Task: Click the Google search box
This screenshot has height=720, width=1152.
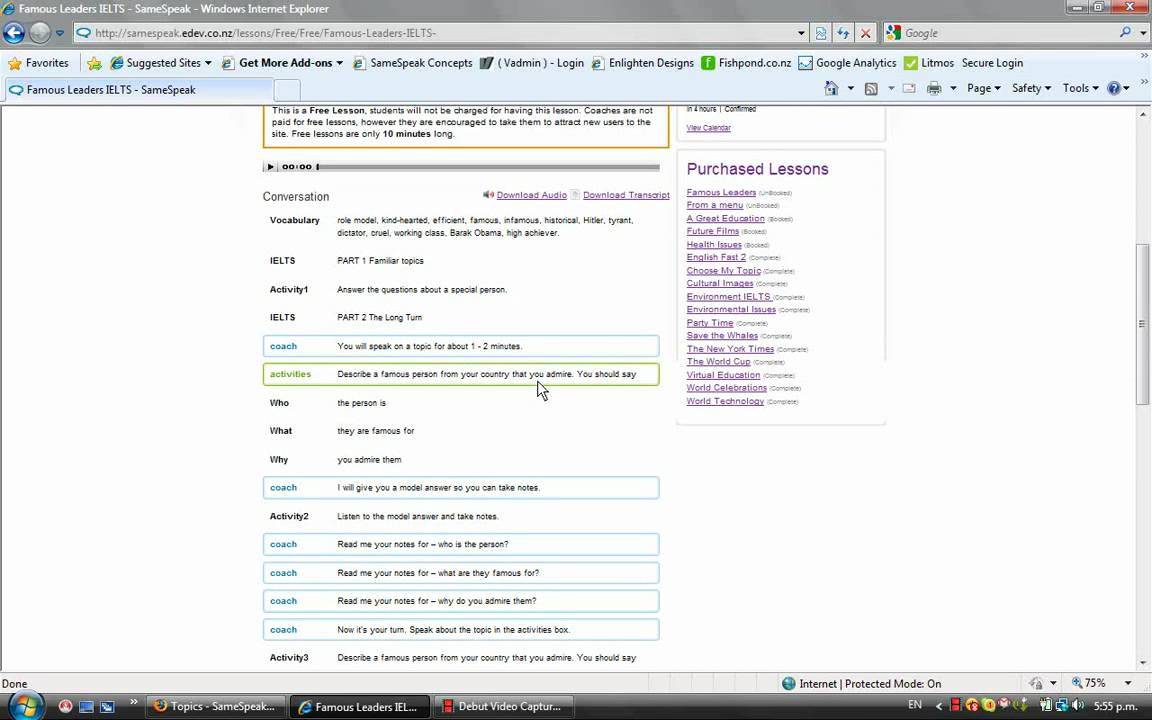Action: click(x=1007, y=33)
